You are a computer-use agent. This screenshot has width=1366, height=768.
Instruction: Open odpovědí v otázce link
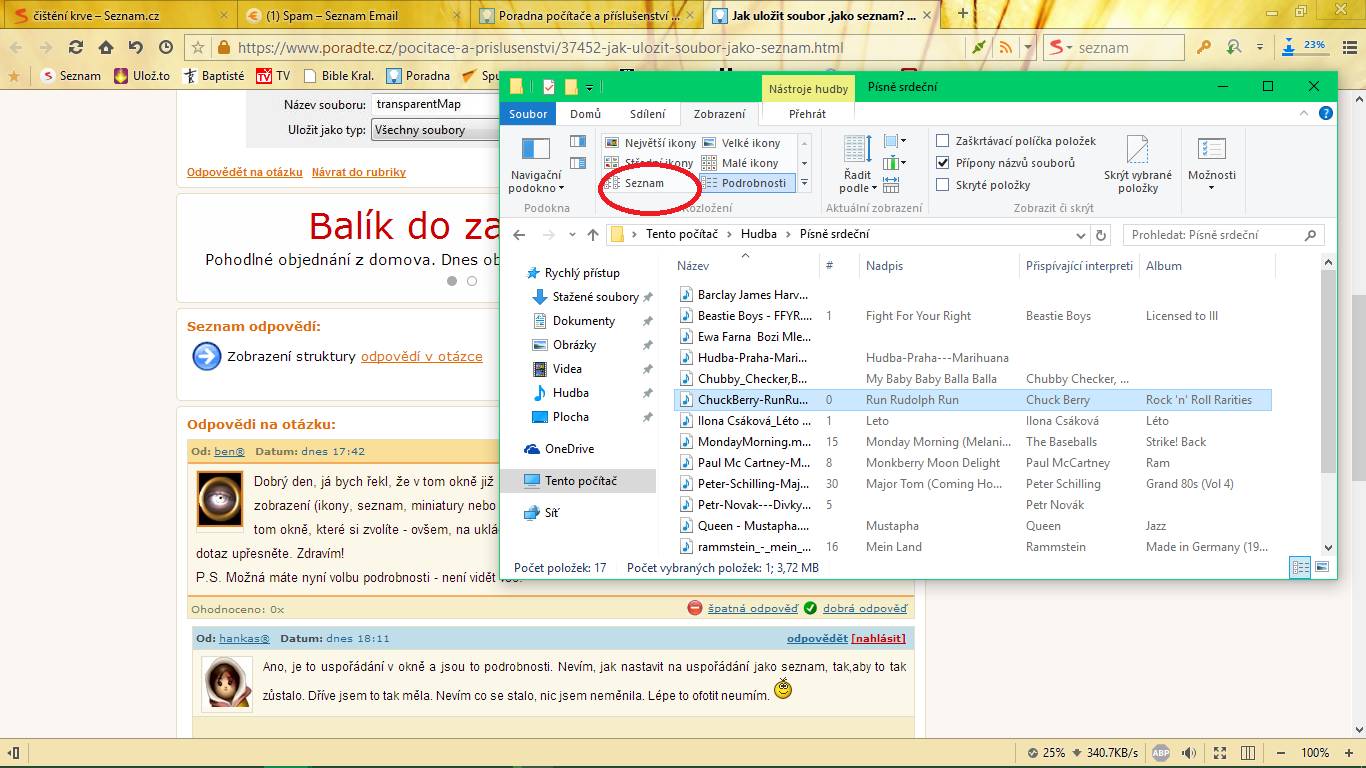pos(421,356)
